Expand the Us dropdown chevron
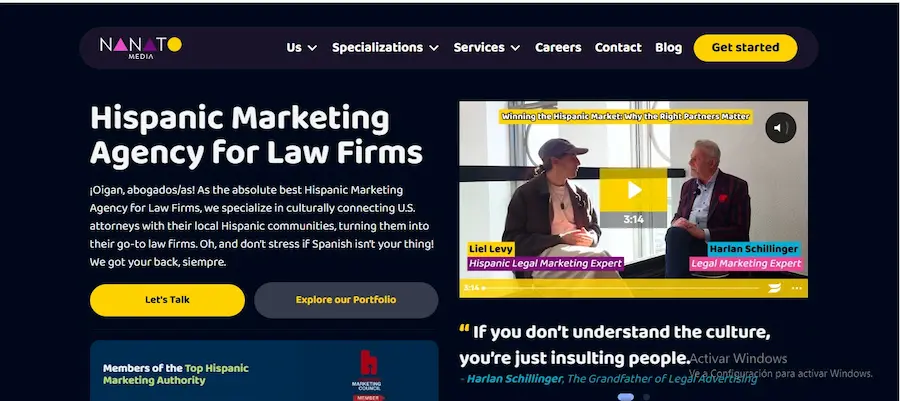900x401 pixels. coord(312,48)
